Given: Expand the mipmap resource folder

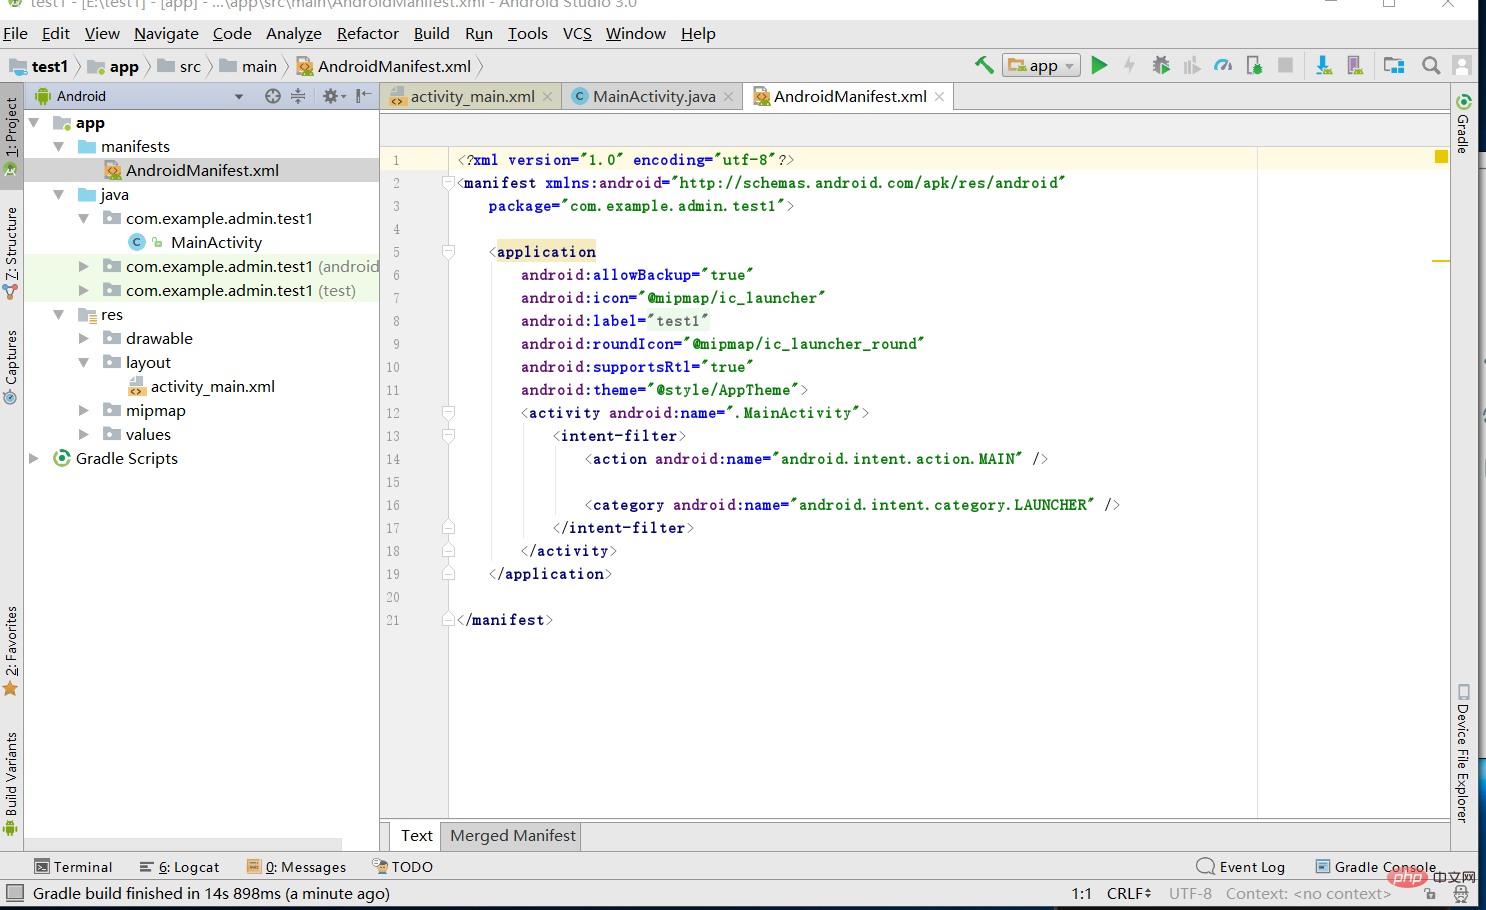Looking at the screenshot, I should point(83,410).
